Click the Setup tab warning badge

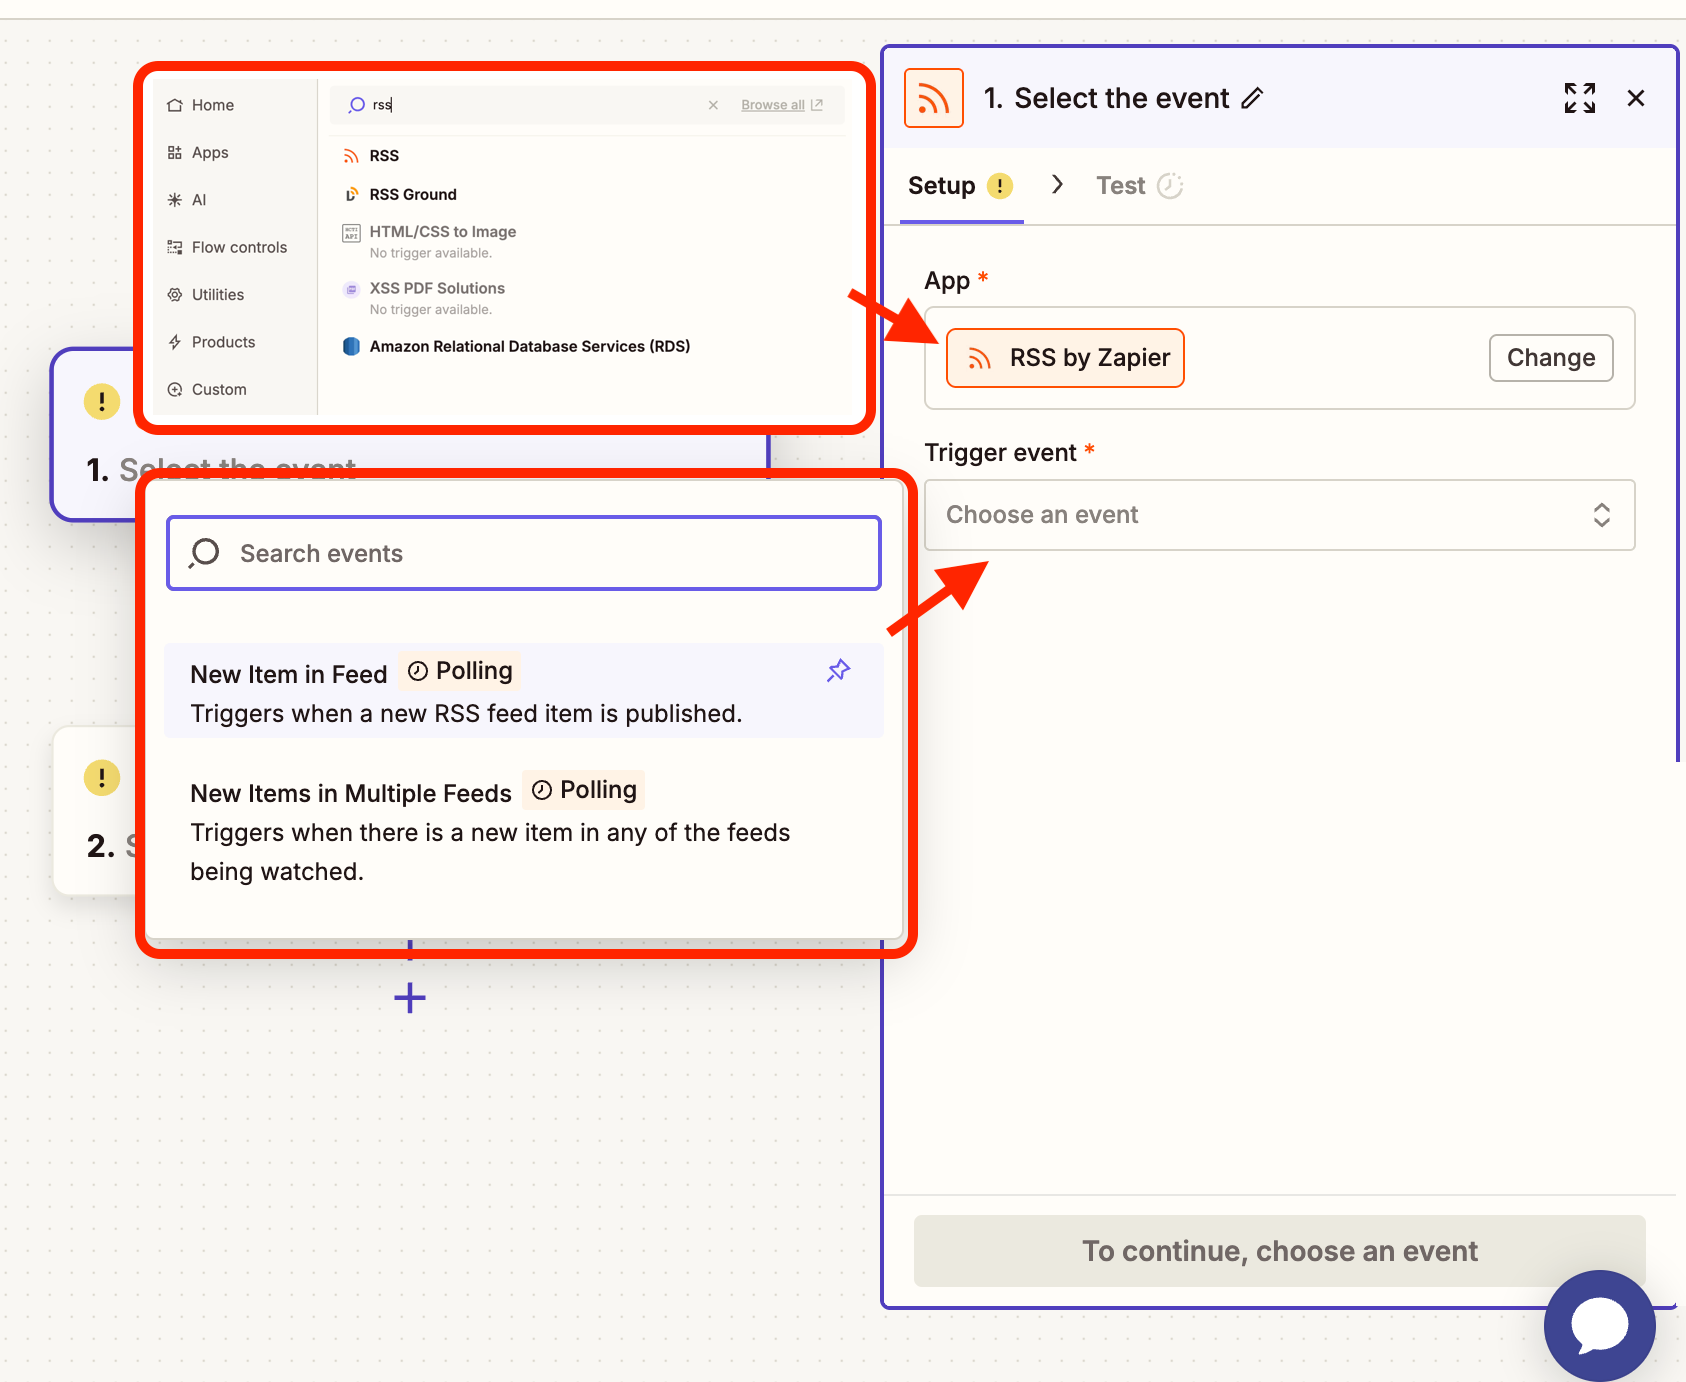click(x=1000, y=186)
